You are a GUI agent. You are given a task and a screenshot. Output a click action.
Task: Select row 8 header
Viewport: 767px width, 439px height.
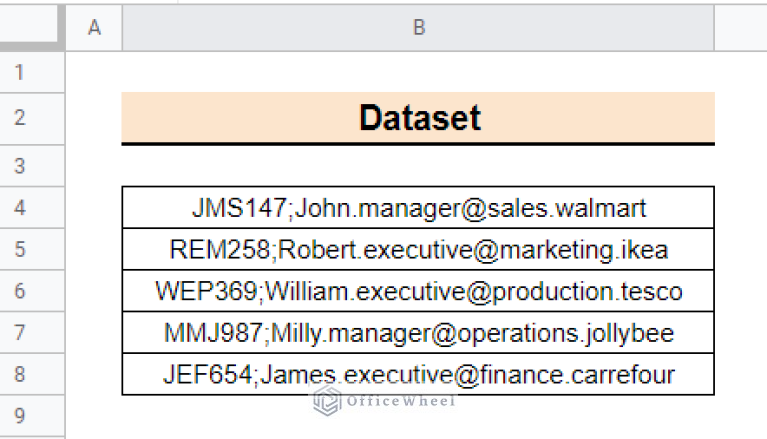32,374
